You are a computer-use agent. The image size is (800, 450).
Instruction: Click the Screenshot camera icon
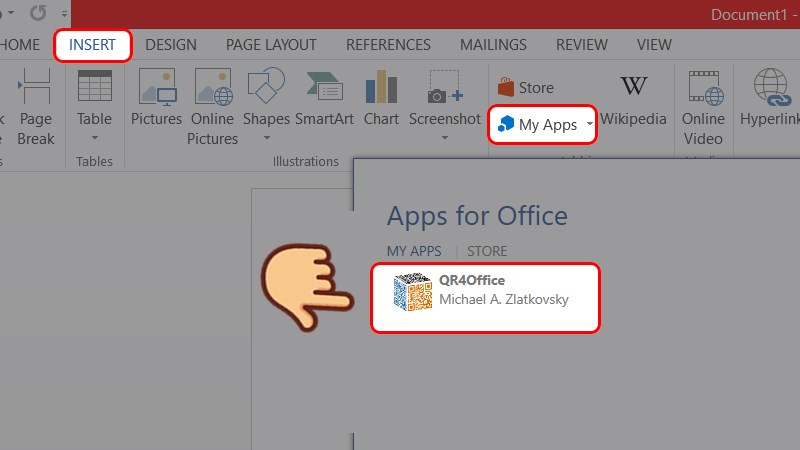[445, 87]
